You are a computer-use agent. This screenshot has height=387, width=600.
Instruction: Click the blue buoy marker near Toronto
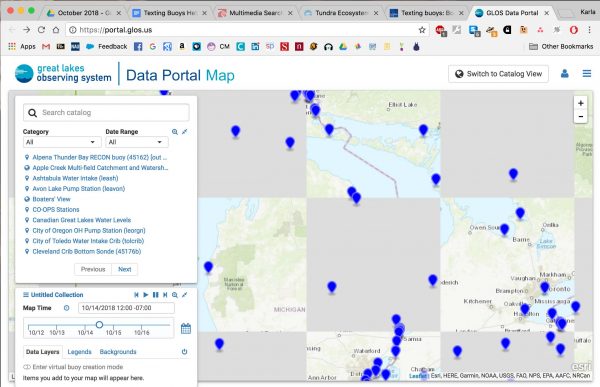click(x=544, y=287)
